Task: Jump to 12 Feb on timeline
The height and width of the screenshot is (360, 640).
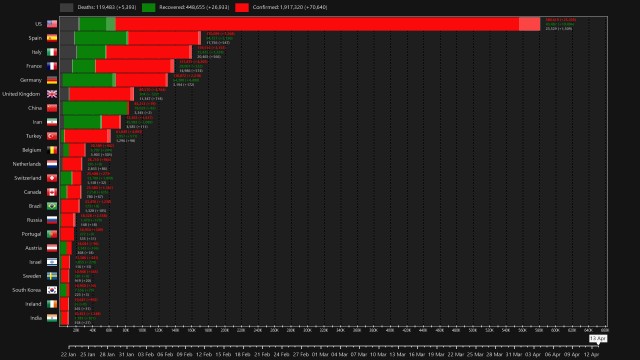Action: pyautogui.click(x=204, y=354)
